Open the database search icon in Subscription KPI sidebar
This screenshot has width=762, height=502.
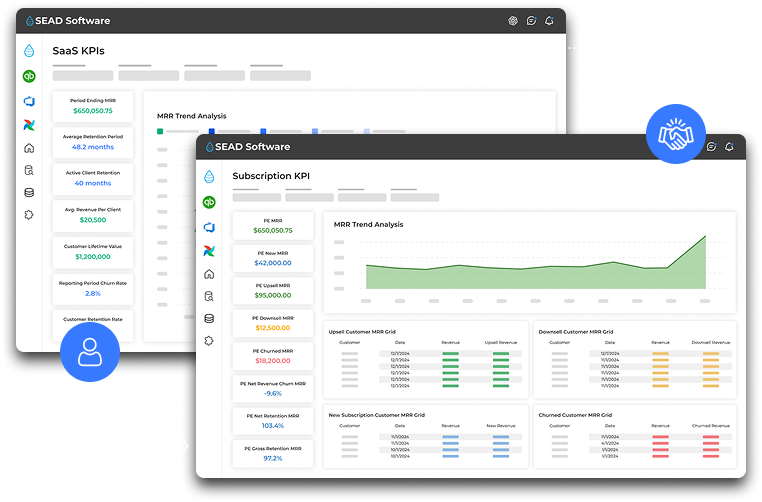tap(209, 296)
